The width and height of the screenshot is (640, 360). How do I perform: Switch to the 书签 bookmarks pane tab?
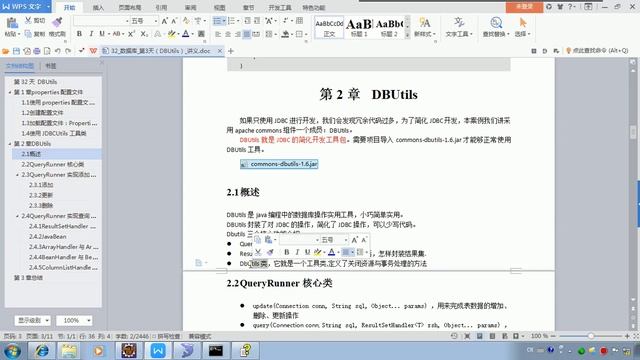(51, 66)
